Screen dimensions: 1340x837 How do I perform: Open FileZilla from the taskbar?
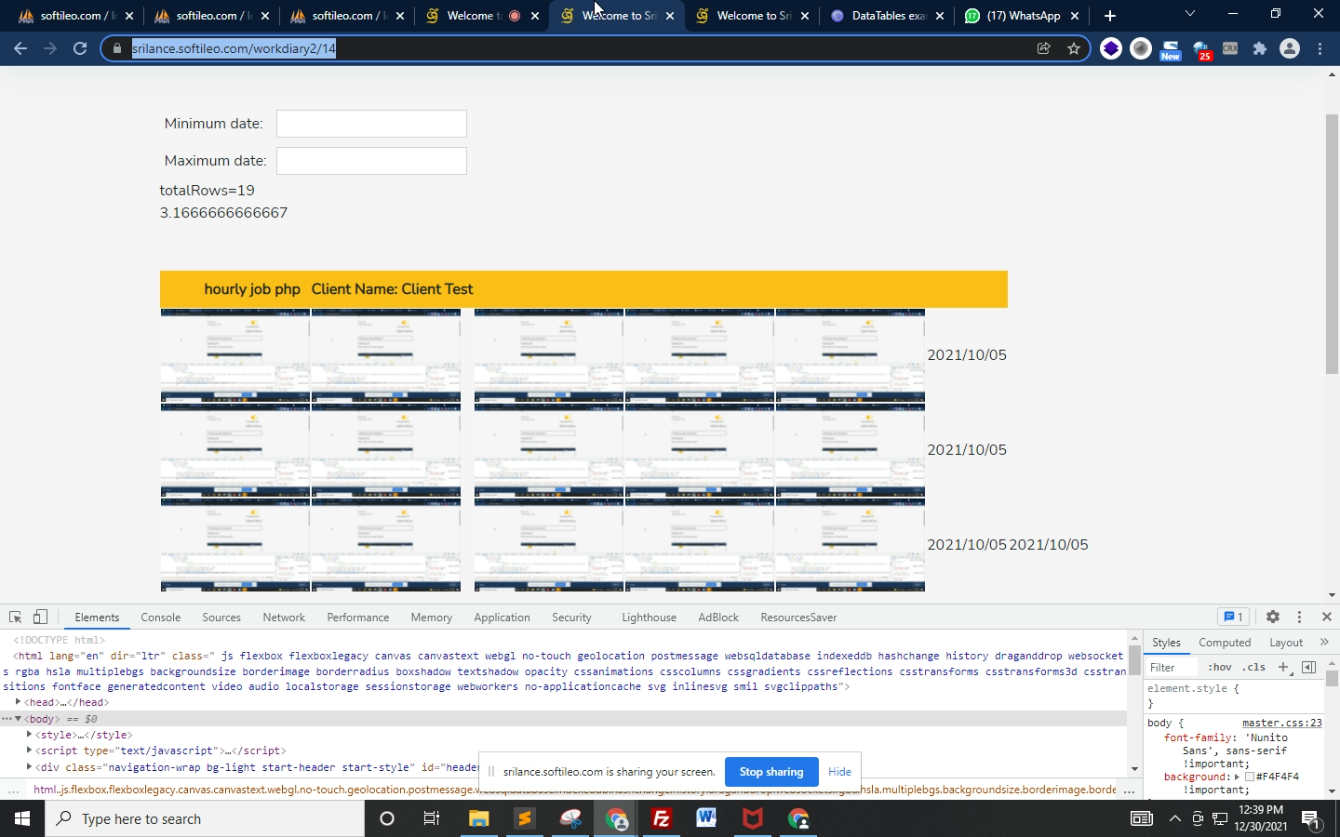661,818
